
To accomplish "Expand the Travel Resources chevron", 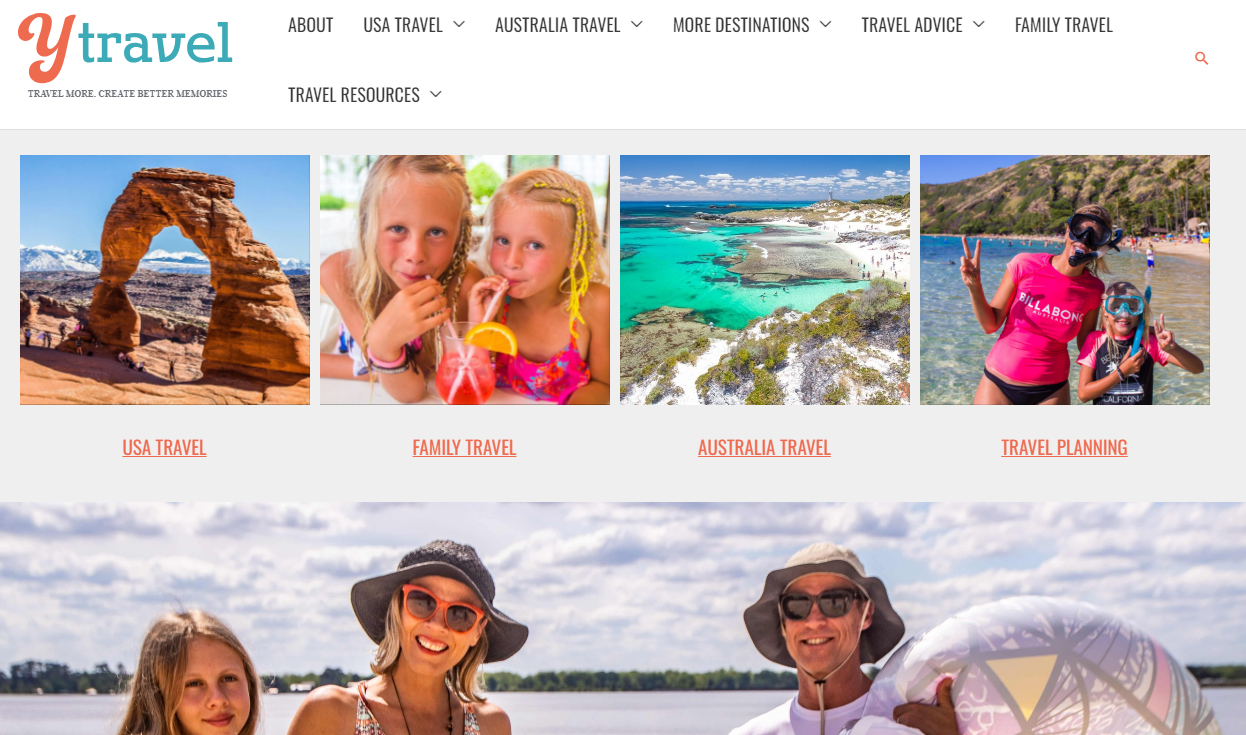I will 435,94.
